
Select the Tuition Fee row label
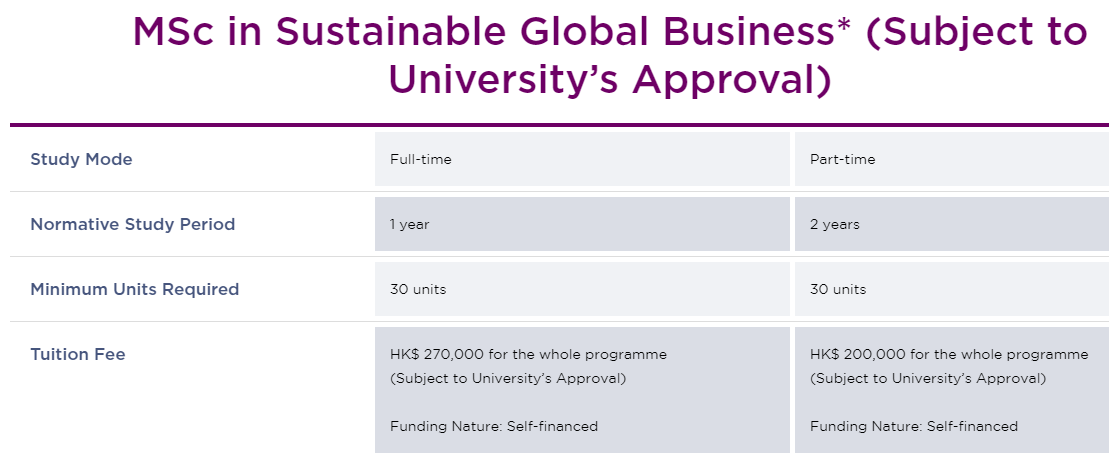pos(78,354)
